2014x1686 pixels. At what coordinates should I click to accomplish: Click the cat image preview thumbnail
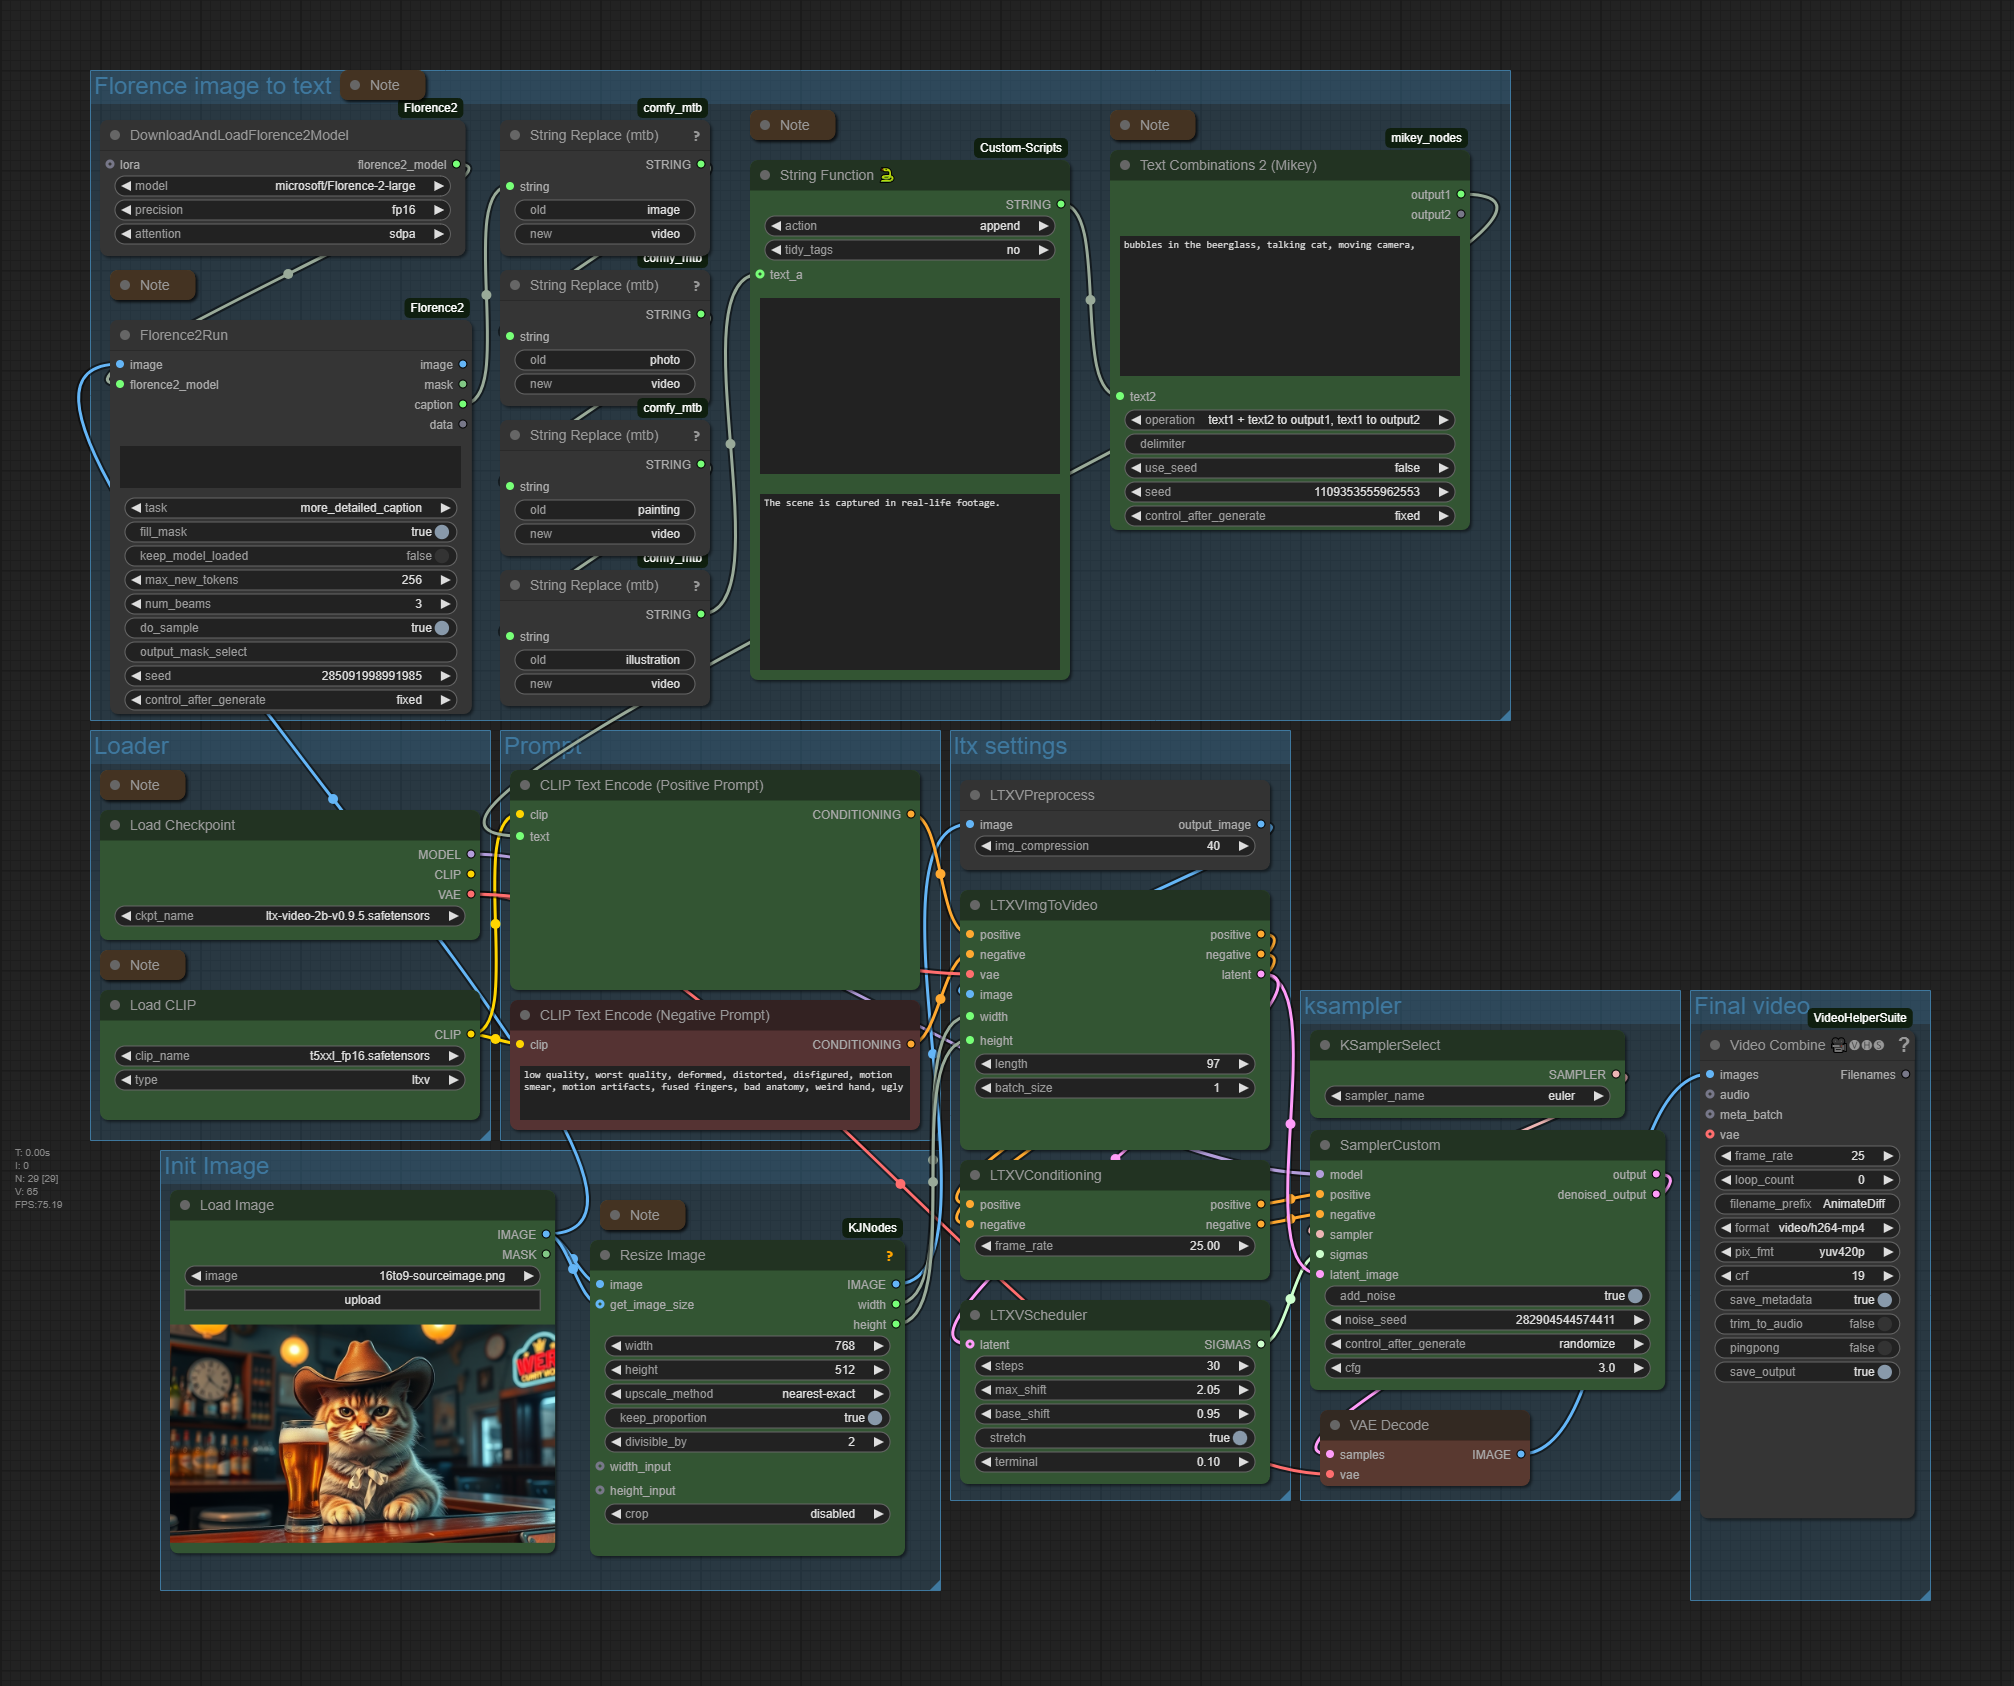click(x=362, y=1433)
